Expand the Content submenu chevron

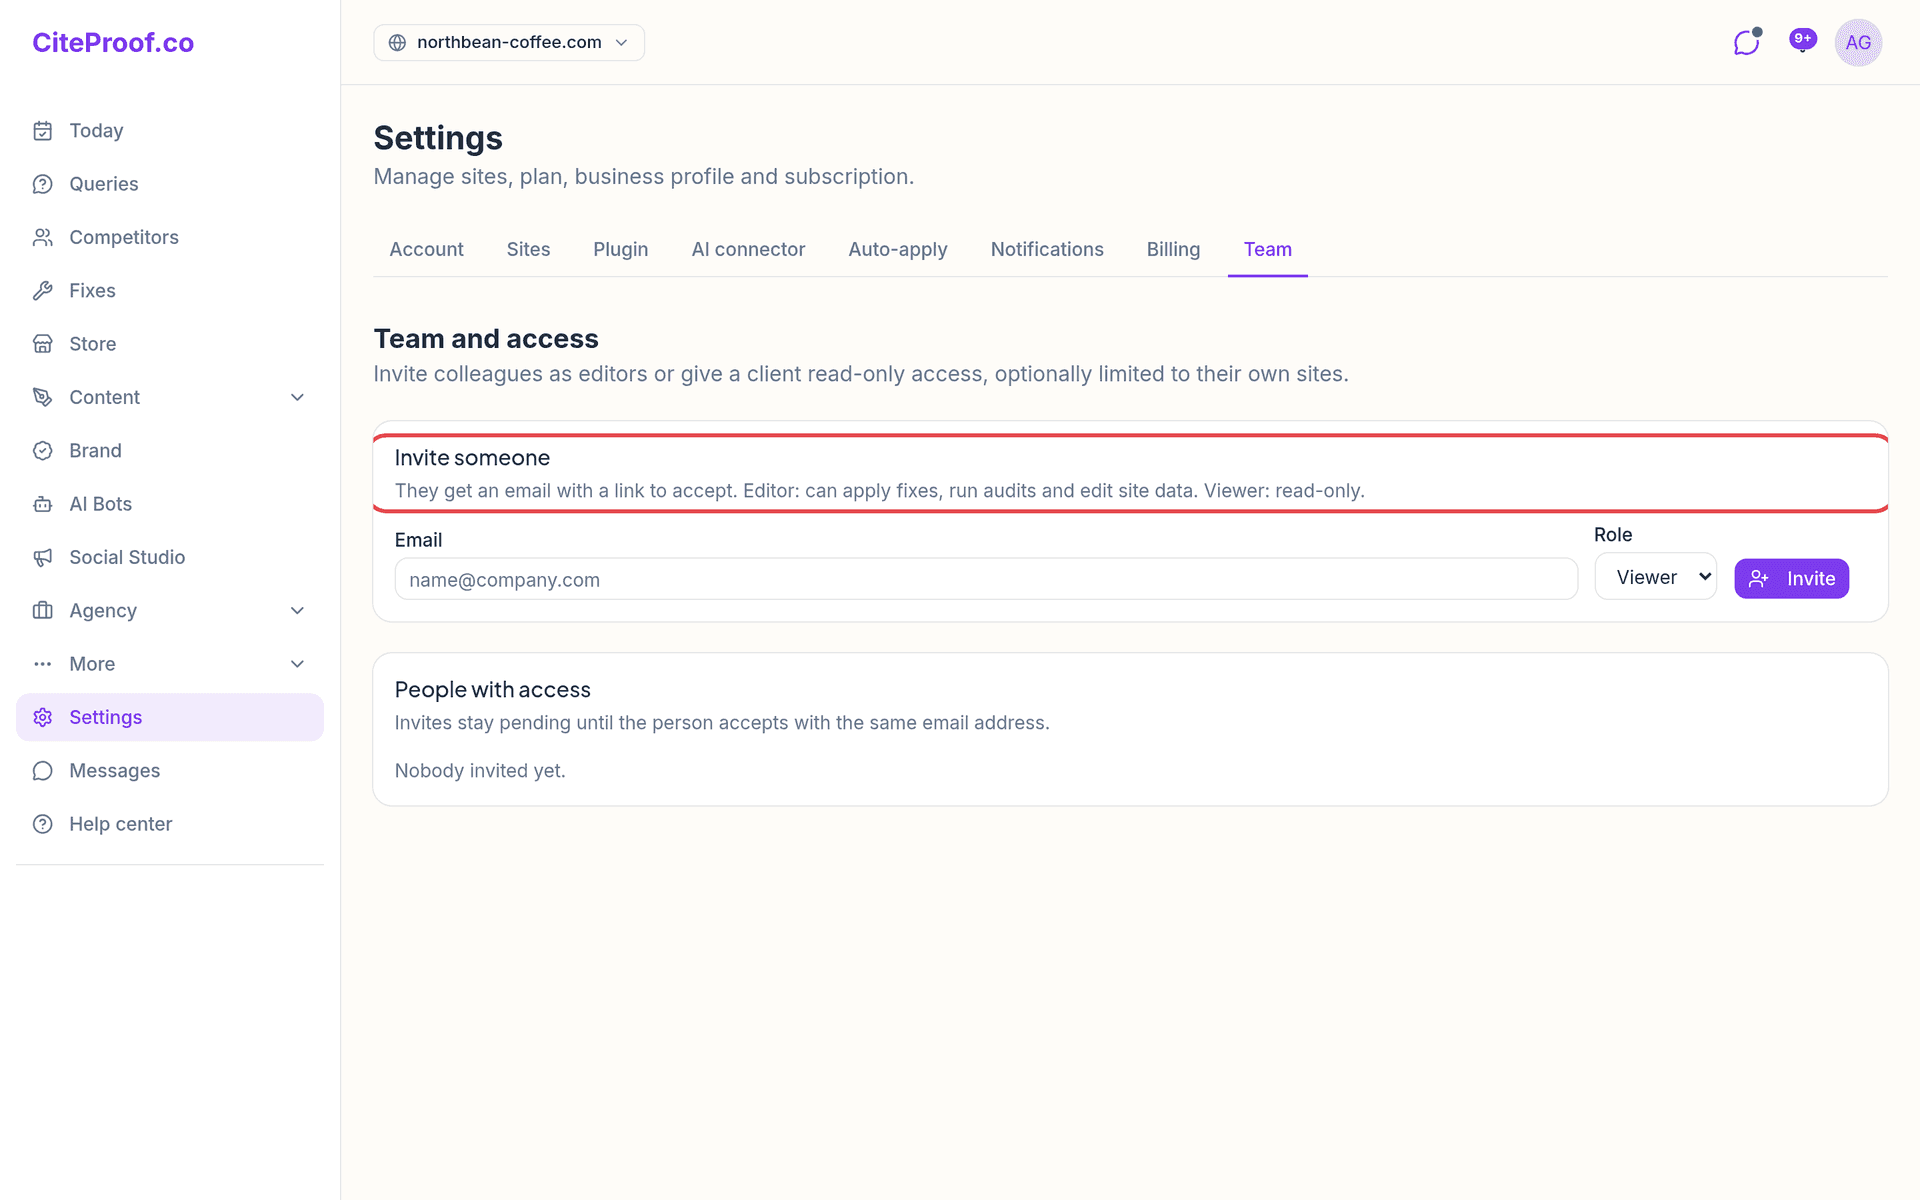click(x=297, y=397)
